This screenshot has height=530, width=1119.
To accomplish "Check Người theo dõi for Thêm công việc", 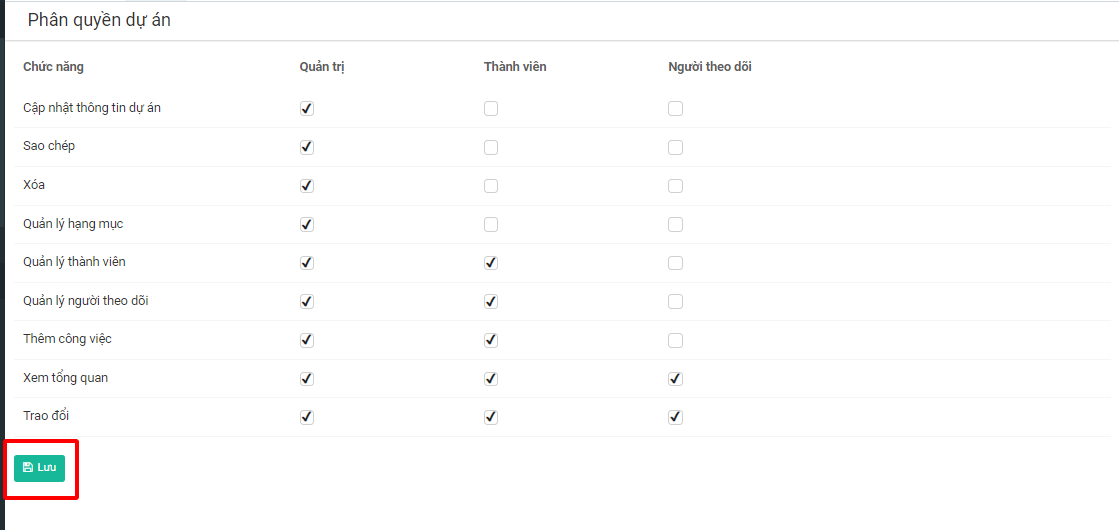I will click(676, 340).
